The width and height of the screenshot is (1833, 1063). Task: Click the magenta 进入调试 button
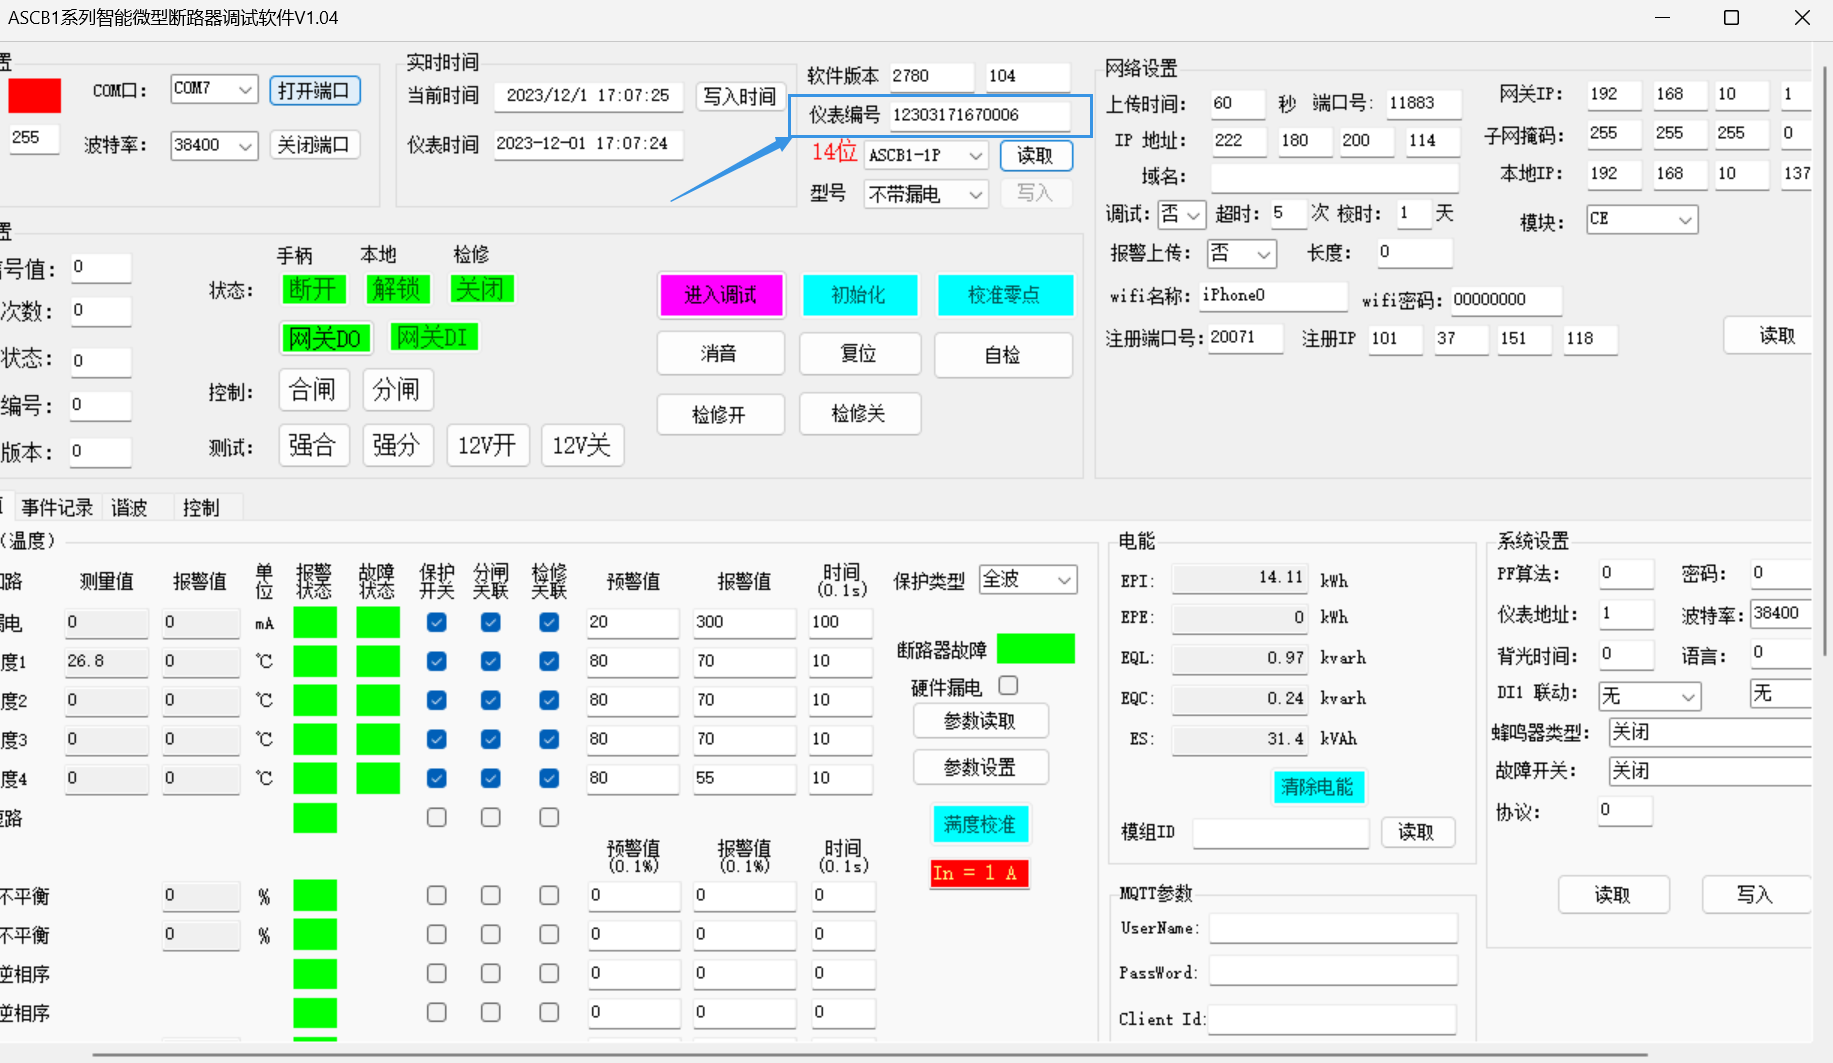721,295
